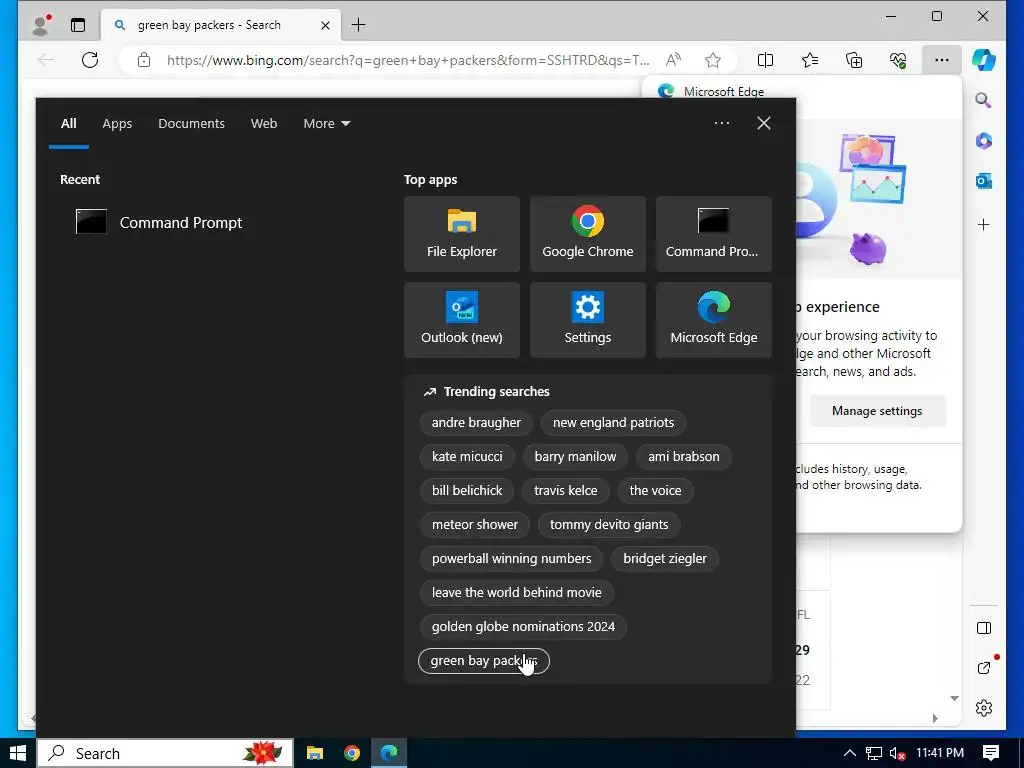Select trending search meteor shower
Image resolution: width=1024 pixels, height=768 pixels.
click(475, 524)
